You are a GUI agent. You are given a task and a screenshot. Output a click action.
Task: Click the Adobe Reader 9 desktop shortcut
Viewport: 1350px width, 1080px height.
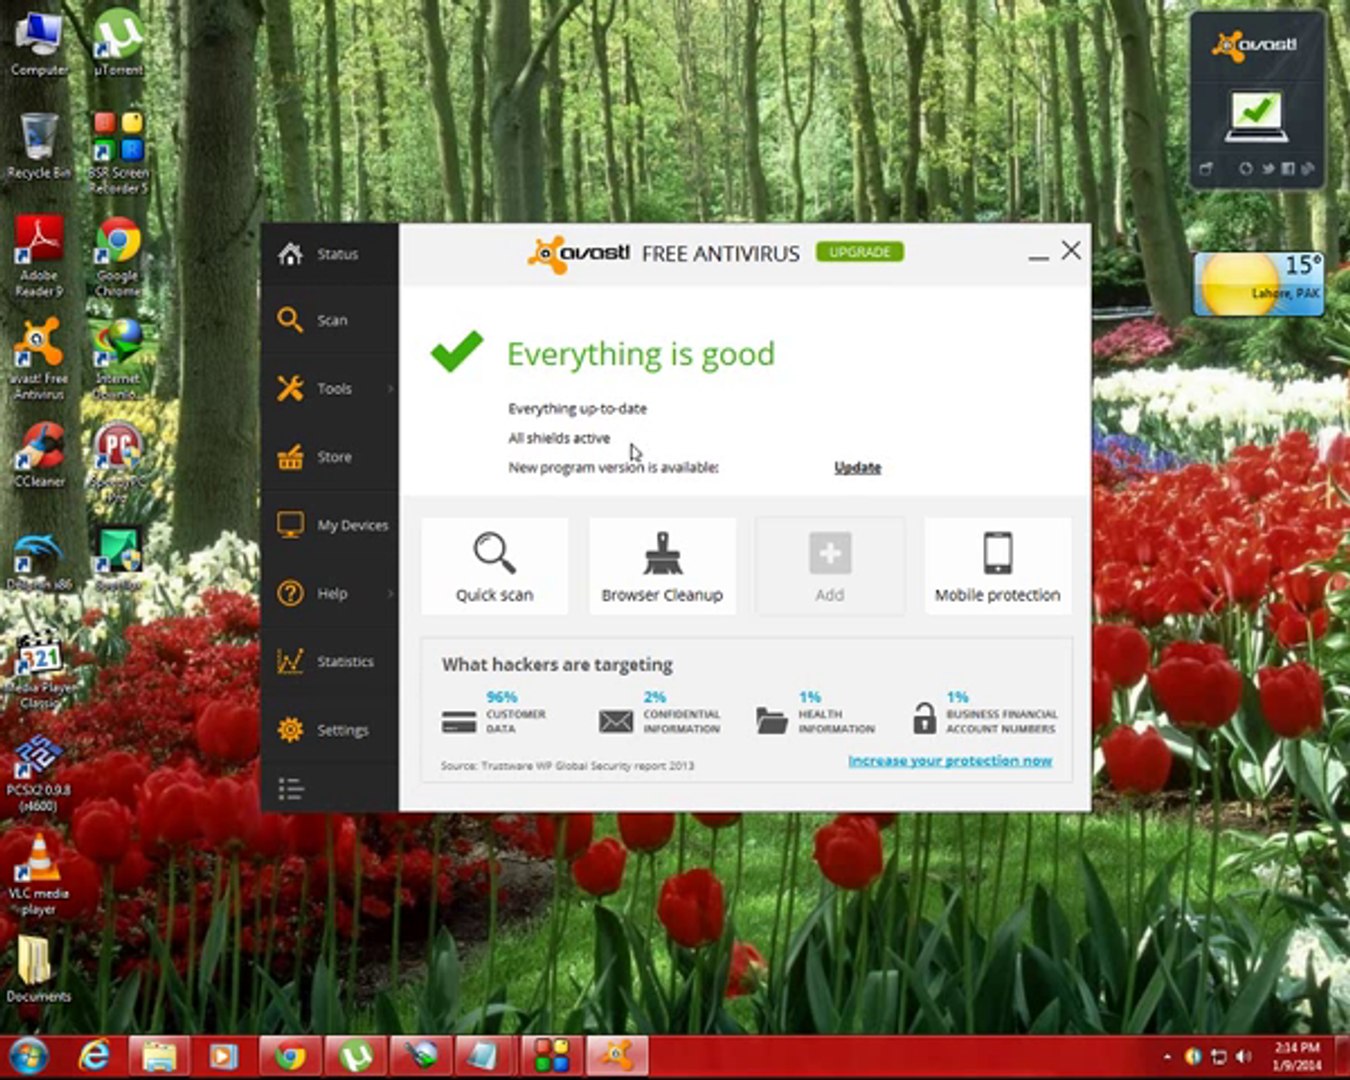[39, 256]
